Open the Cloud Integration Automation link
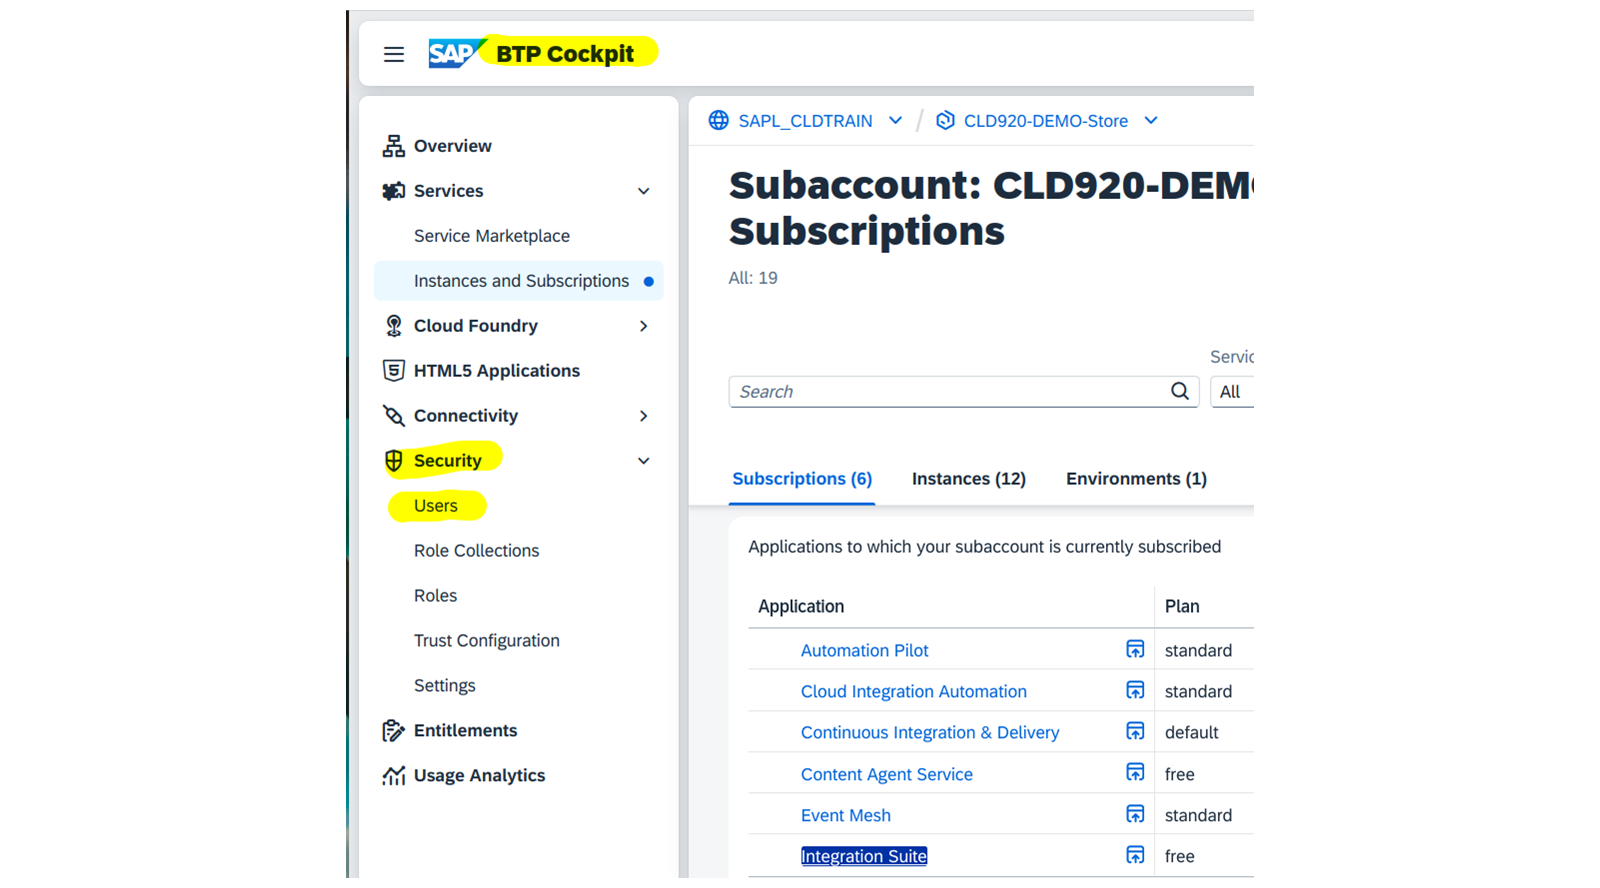Screen dimensions: 1600x888 pyautogui.click(x=913, y=692)
